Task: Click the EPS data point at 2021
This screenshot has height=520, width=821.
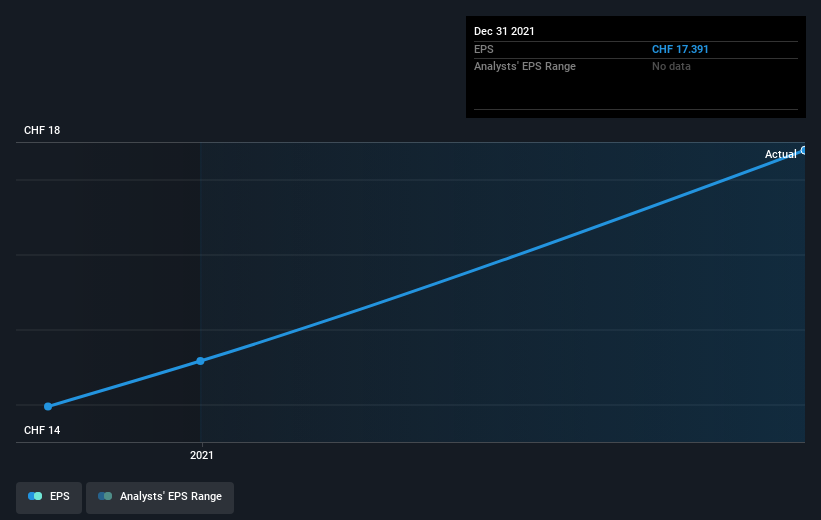Action: click(x=201, y=361)
